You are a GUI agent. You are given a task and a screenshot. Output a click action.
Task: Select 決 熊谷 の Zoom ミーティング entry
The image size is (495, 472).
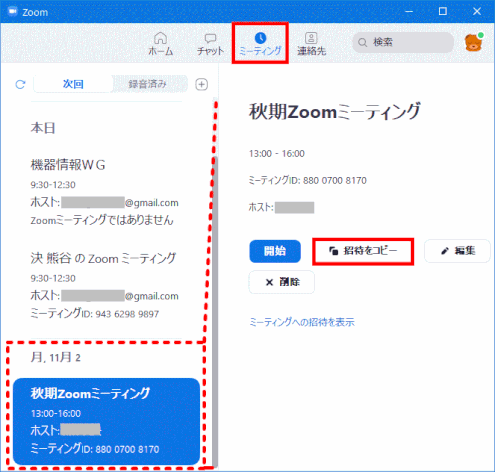[105, 285]
